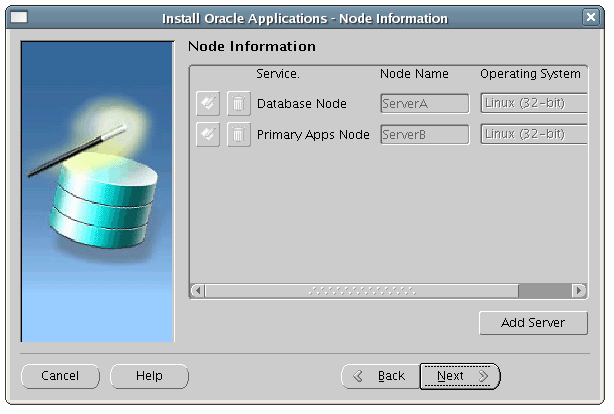Click the Operating System column header
The image size is (614, 414).
tap(530, 74)
